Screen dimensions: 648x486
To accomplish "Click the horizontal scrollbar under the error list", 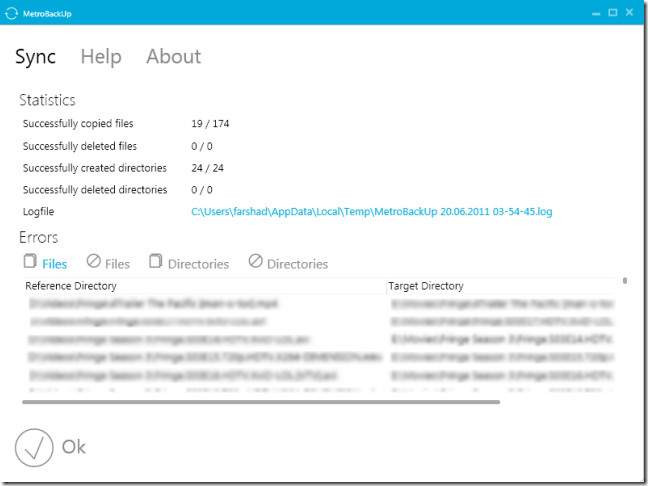I will point(261,402).
